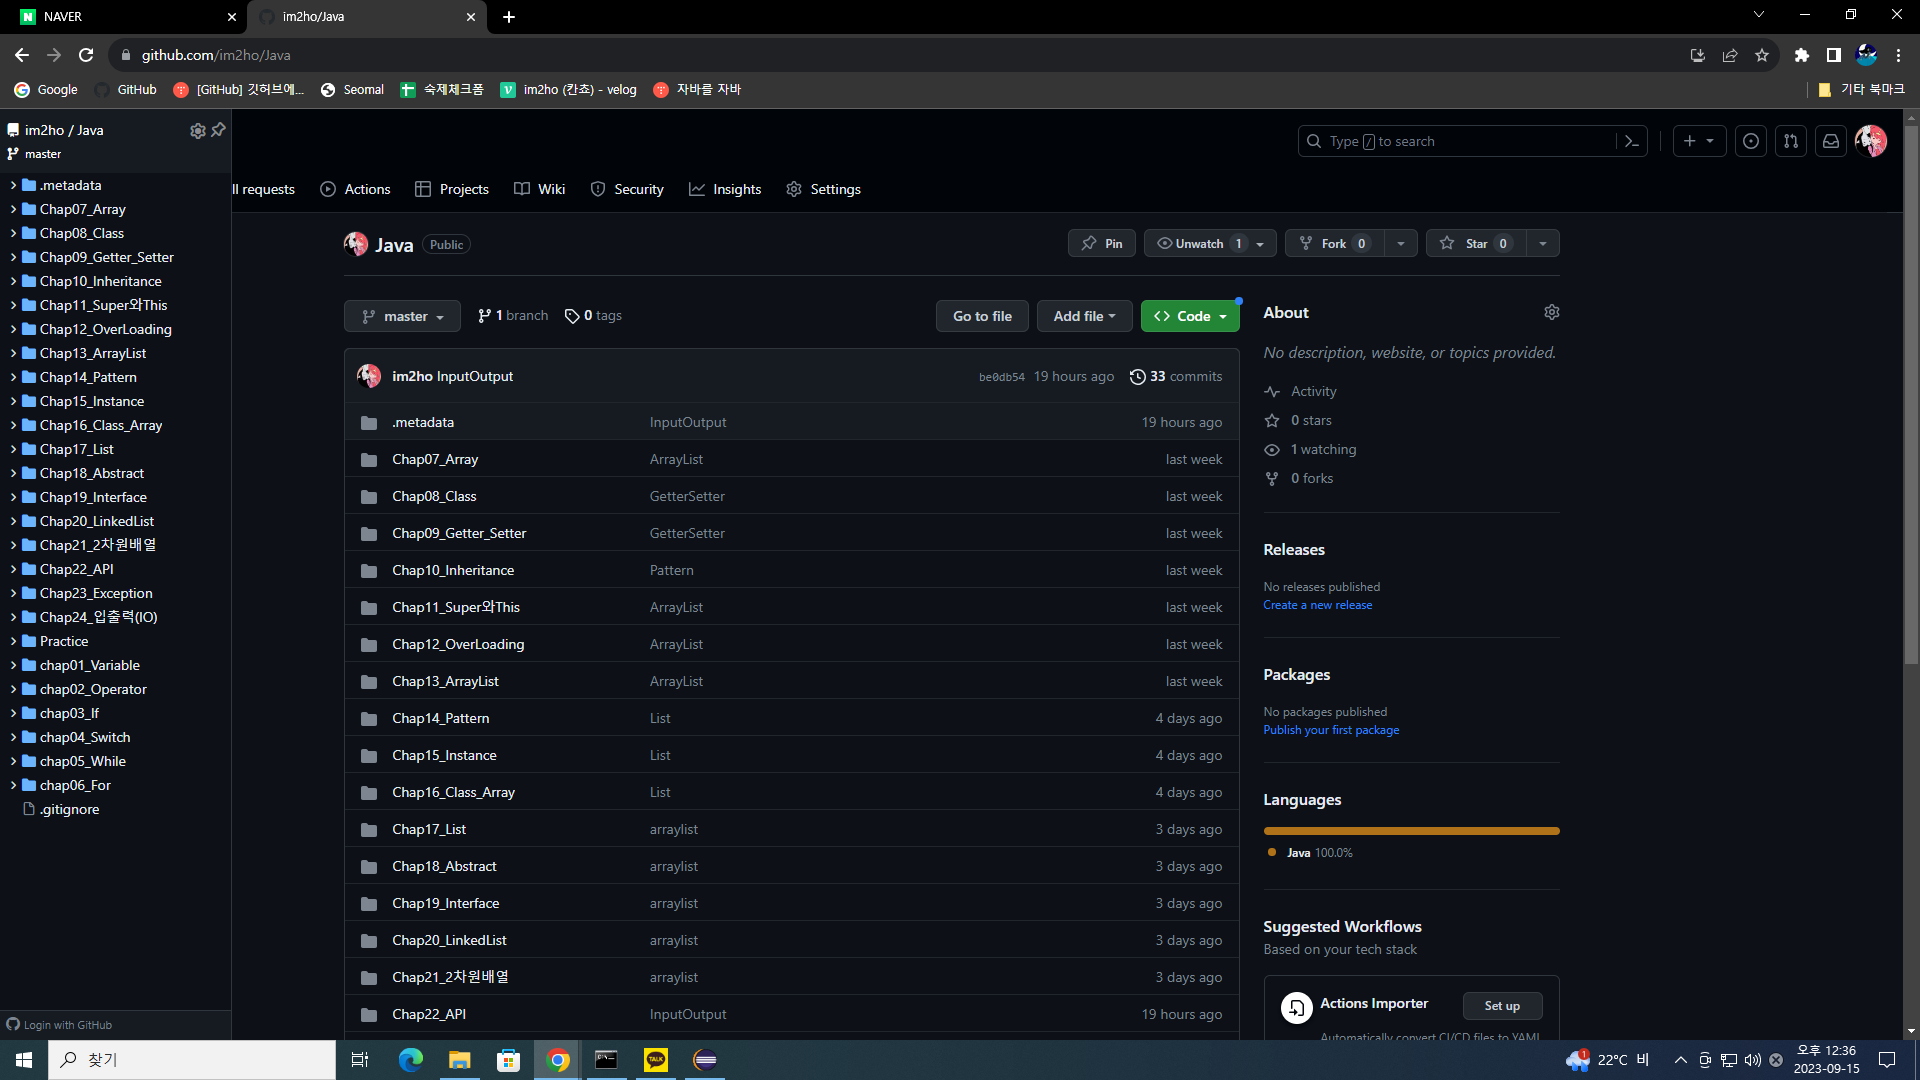Open the notifications inbox icon
Image resolution: width=1920 pixels, height=1080 pixels.
click(x=1830, y=142)
